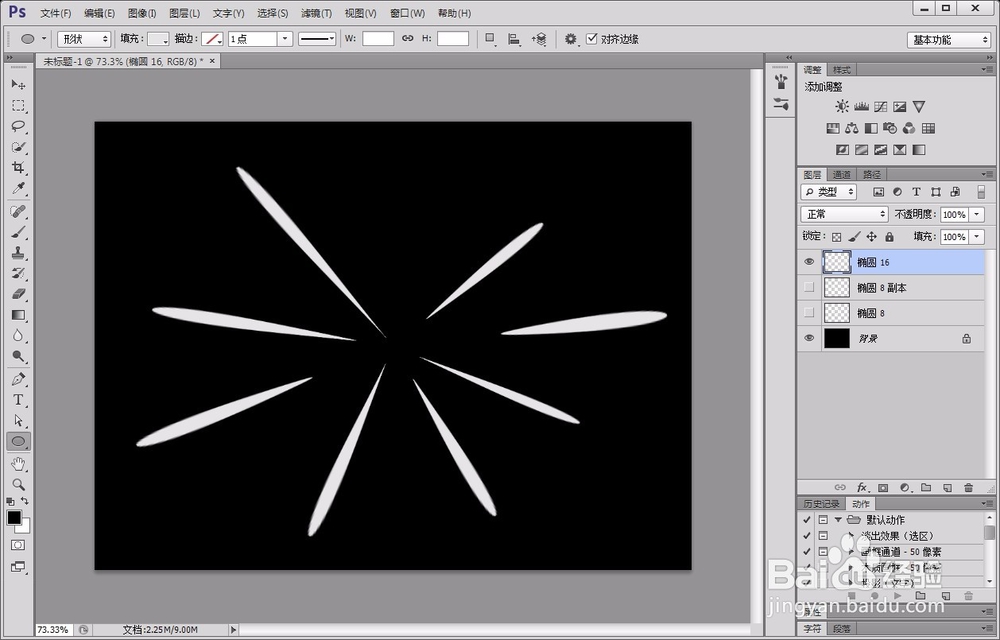Create a new group folder icon
Image resolution: width=1000 pixels, height=640 pixels.
pyautogui.click(x=926, y=488)
